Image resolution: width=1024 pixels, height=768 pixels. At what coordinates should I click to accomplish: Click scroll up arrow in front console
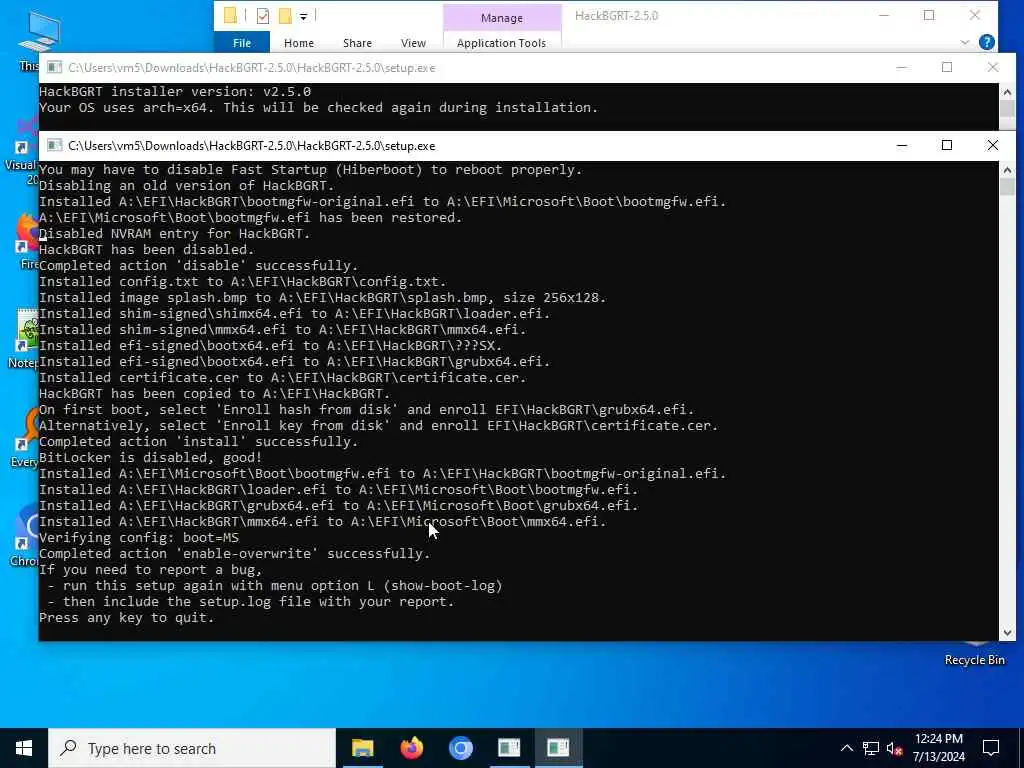(x=1006, y=170)
